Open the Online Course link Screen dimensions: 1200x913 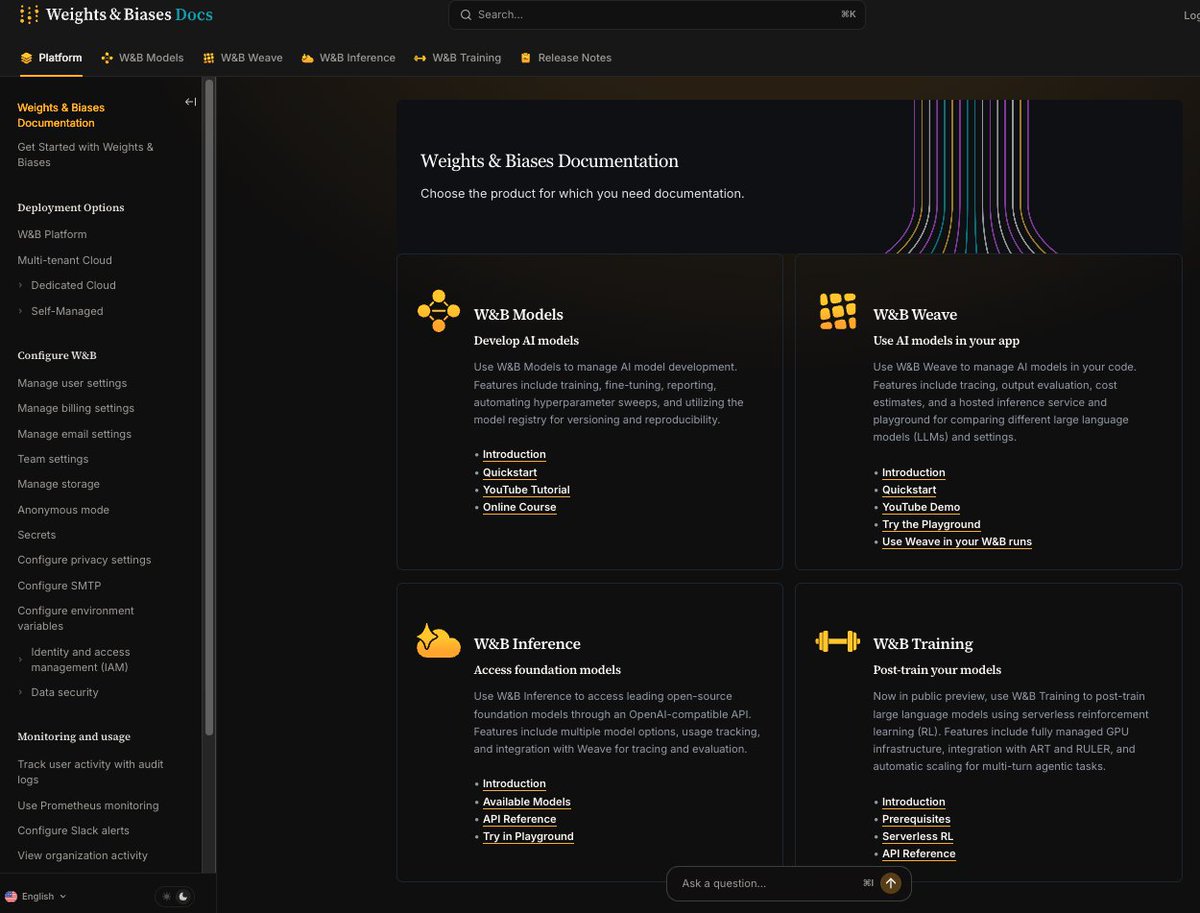click(x=520, y=507)
